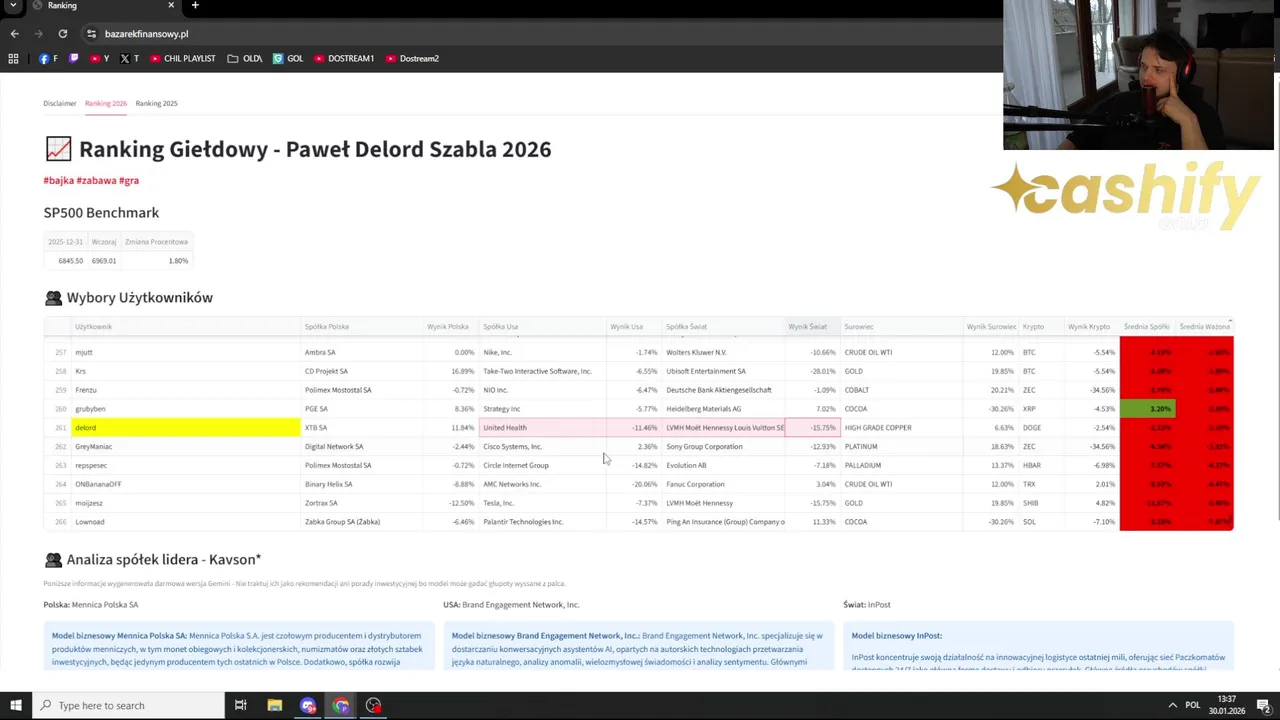The image size is (1280, 720).
Task: Open the GOL bookmark
Action: [x=288, y=58]
